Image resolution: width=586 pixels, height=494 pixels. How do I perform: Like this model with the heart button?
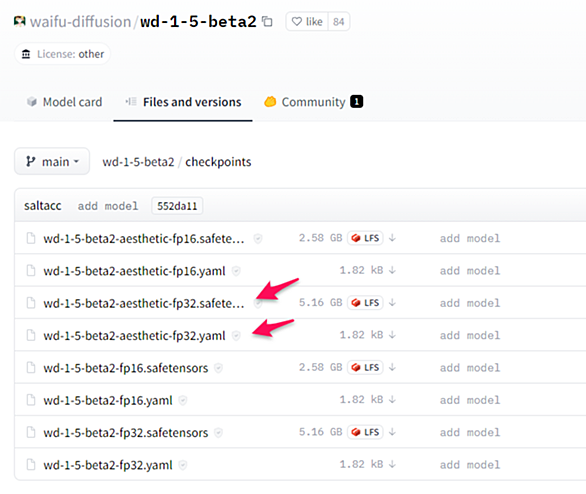tap(307, 22)
